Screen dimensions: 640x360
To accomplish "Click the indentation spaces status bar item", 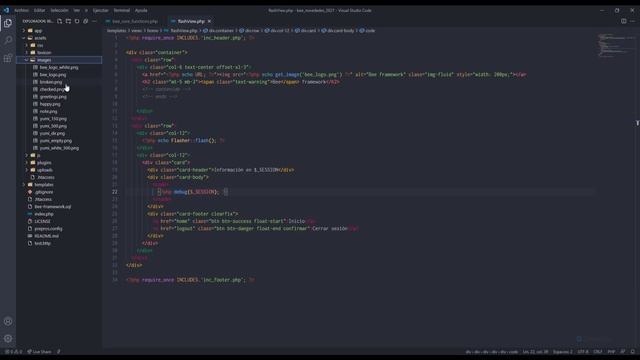I will (x=562, y=351).
